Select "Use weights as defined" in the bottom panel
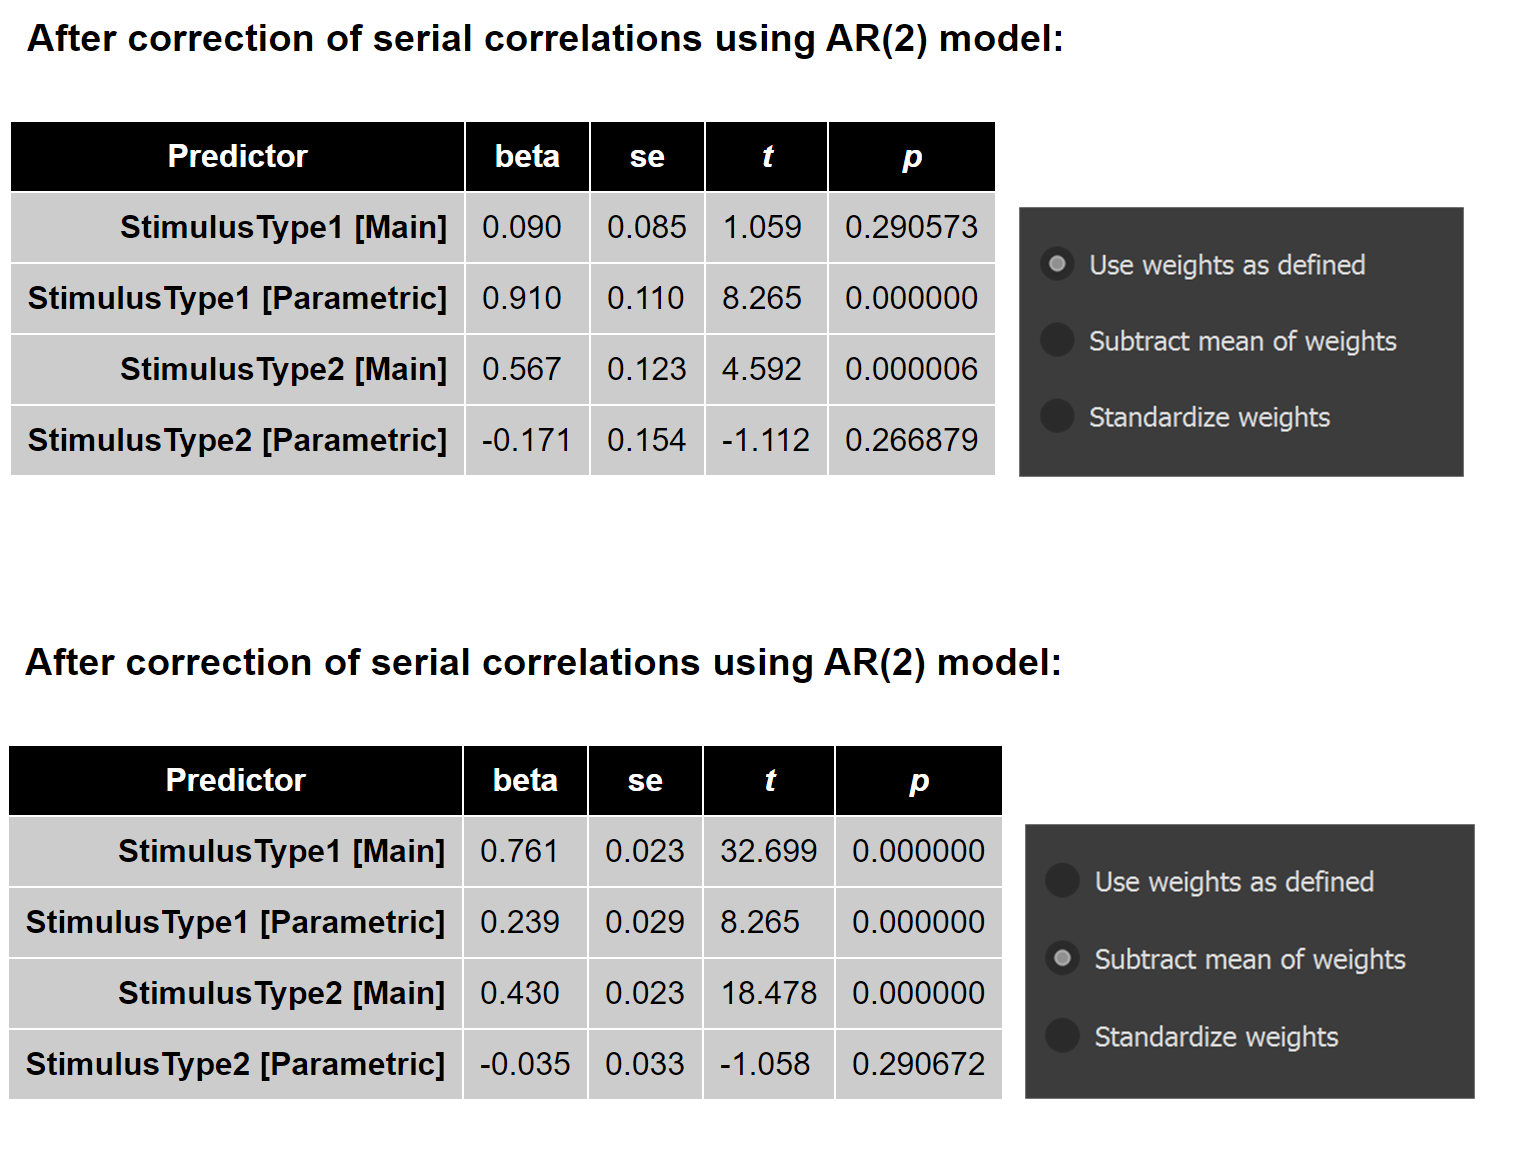1520x1153 pixels. click(x=1061, y=881)
